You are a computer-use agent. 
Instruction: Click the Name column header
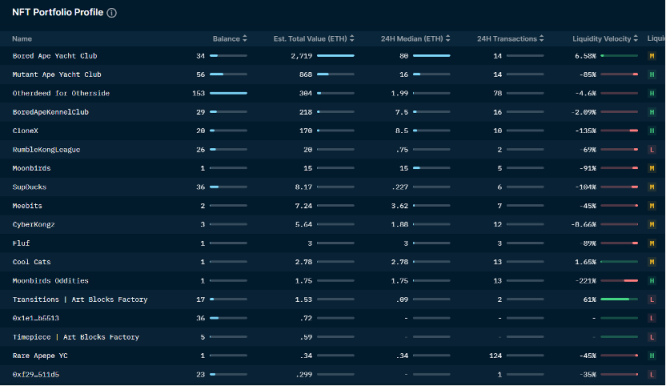click(x=22, y=39)
